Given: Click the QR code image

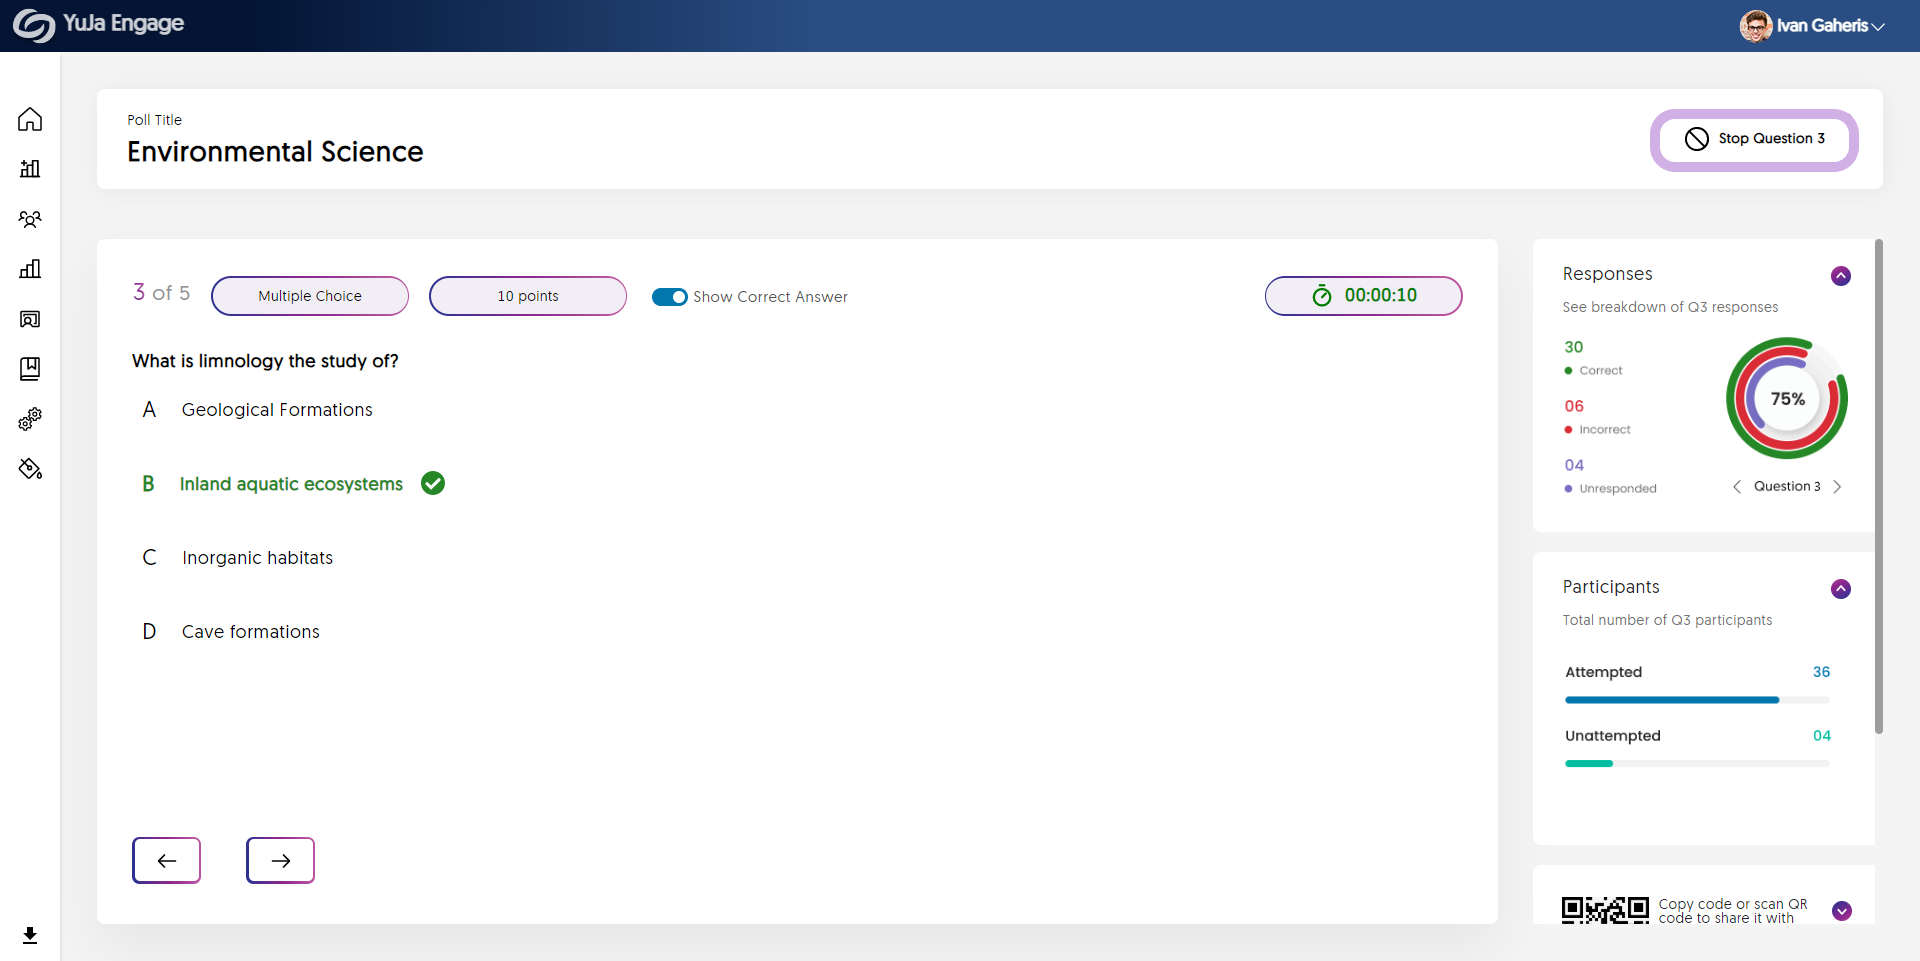Looking at the screenshot, I should [x=1605, y=910].
